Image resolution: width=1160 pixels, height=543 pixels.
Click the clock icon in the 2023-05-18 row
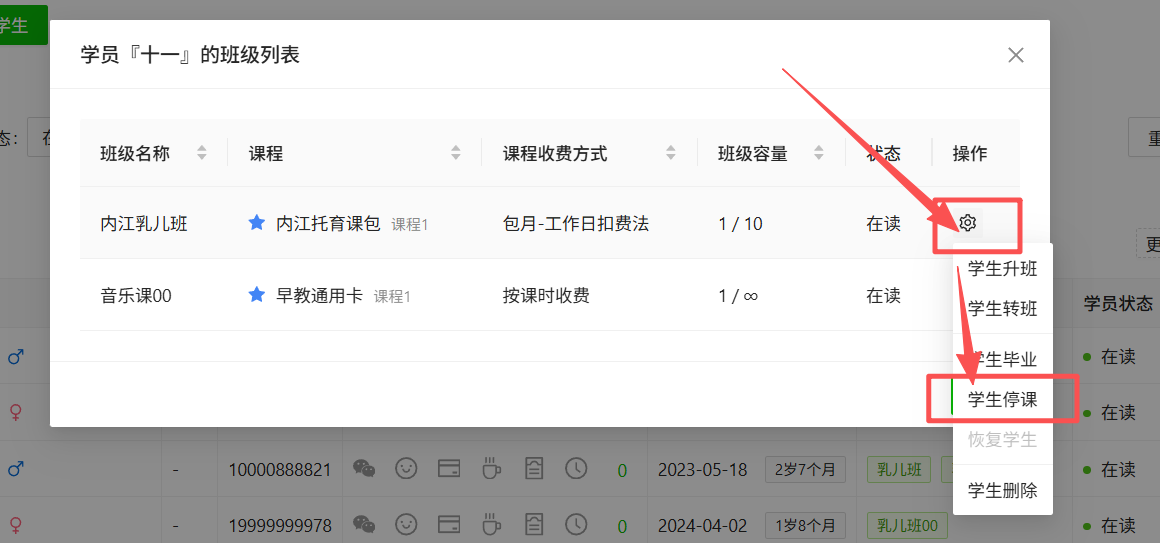(x=576, y=468)
